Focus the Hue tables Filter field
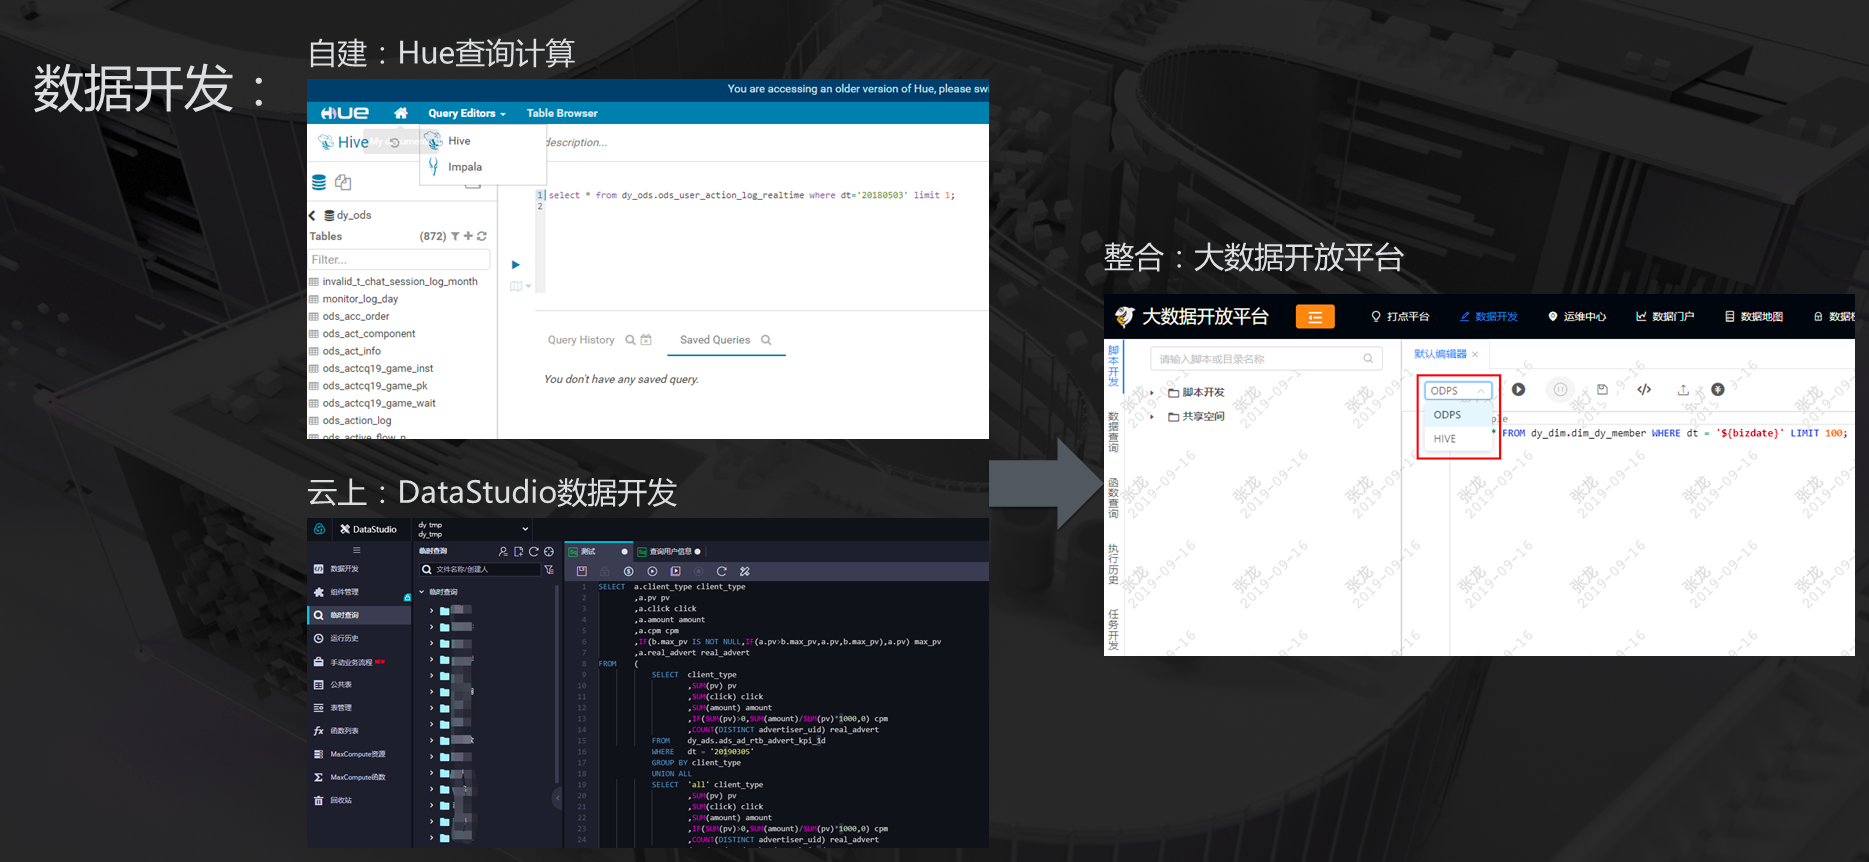 pos(399,259)
